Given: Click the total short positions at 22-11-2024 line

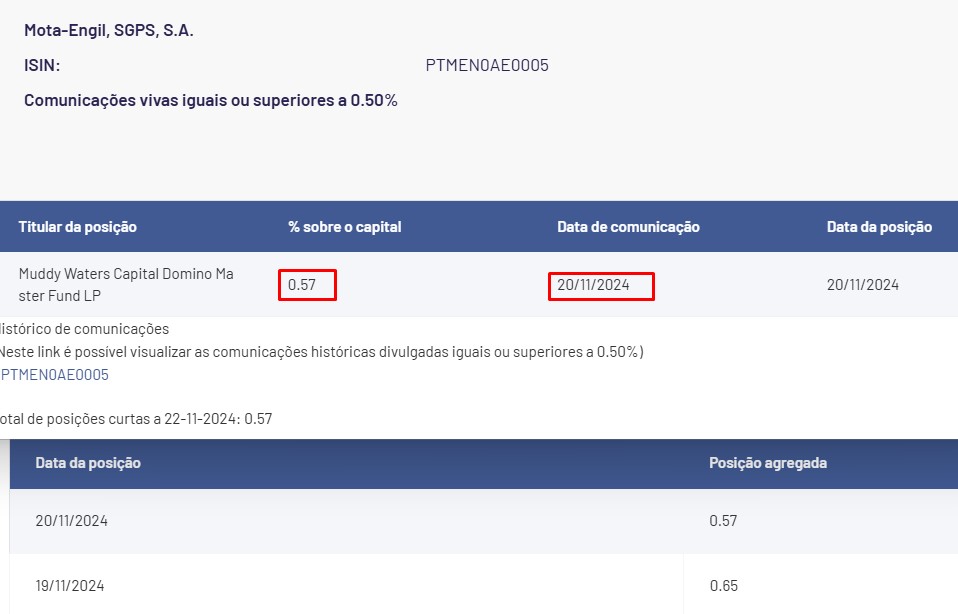Looking at the screenshot, I should 135,419.
